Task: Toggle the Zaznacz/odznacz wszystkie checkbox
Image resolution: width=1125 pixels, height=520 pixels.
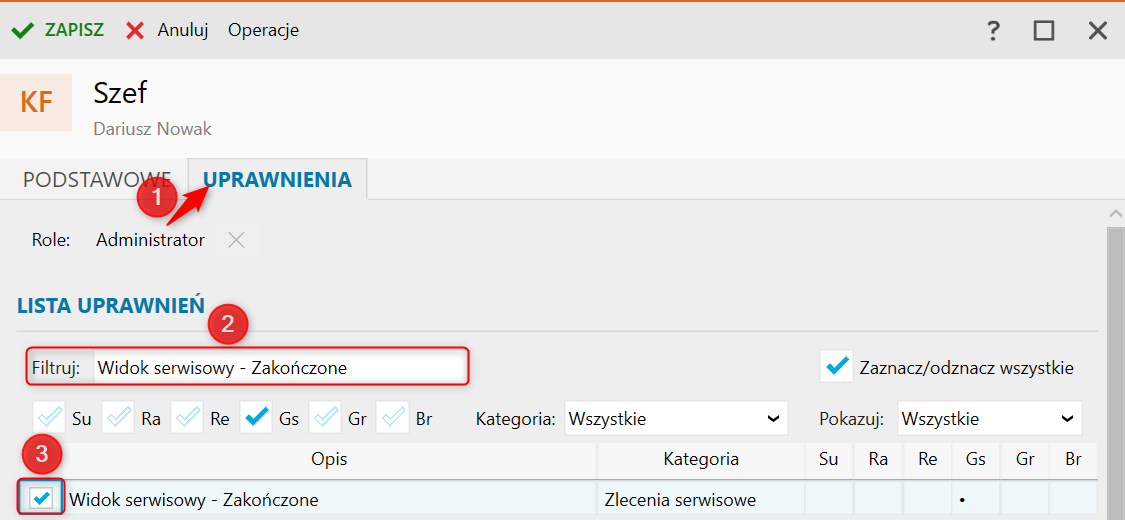Action: [x=835, y=367]
